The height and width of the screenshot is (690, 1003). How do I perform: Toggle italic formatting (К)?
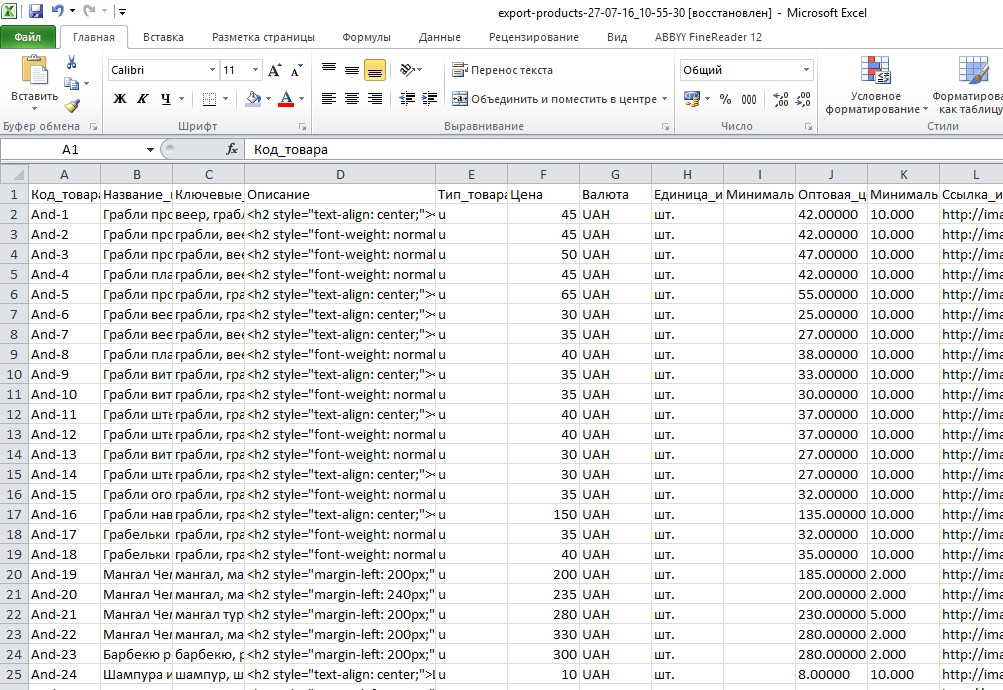143,98
